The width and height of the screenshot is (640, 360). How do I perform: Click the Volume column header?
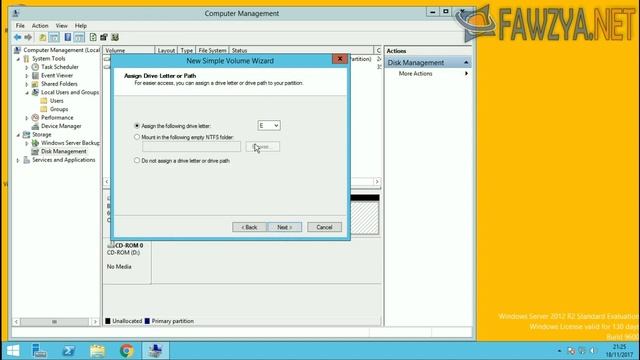tap(129, 51)
